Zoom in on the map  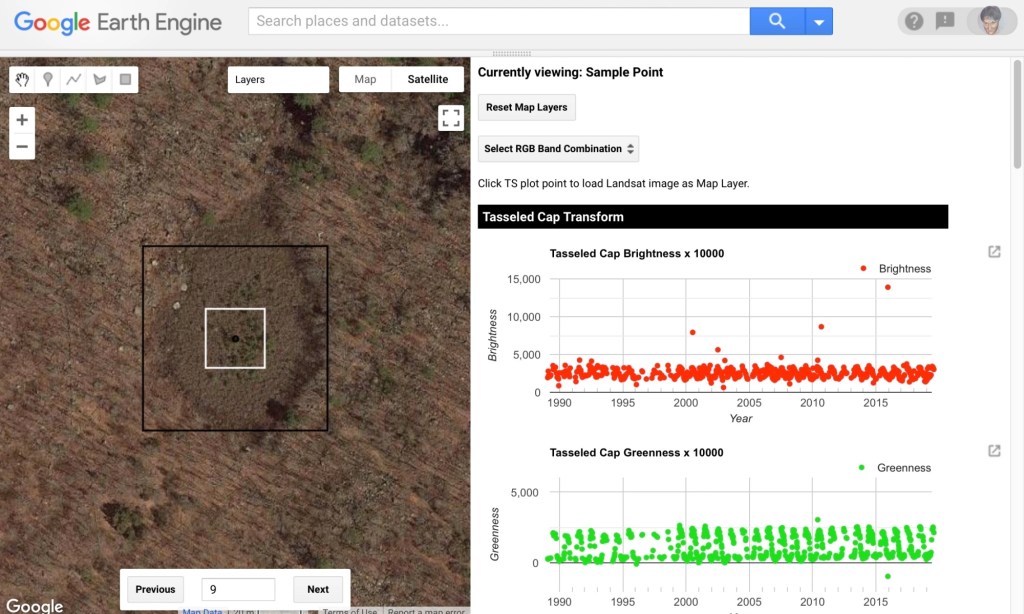(22, 120)
